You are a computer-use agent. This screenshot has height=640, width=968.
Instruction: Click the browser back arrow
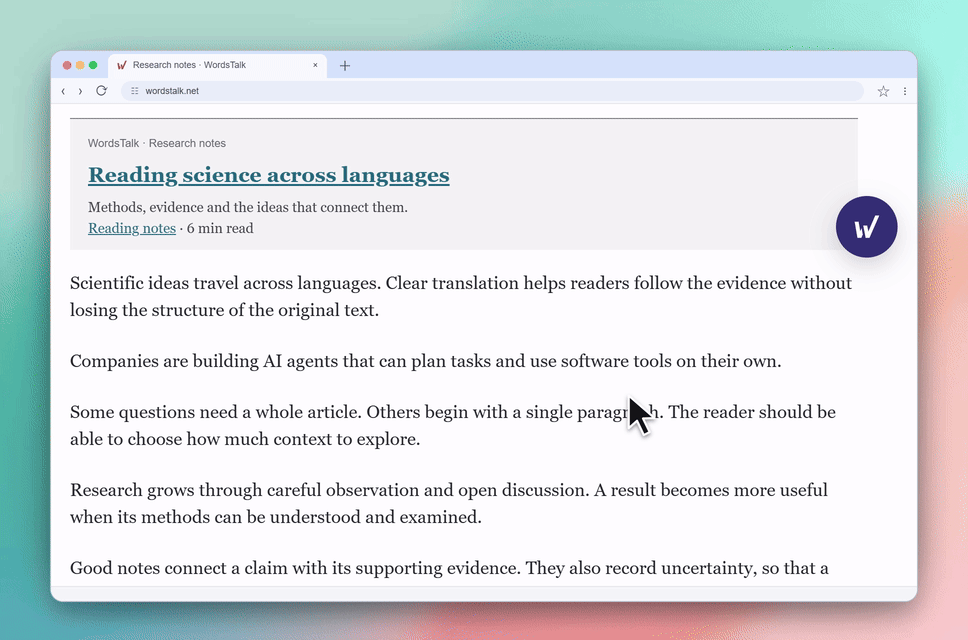click(x=63, y=91)
